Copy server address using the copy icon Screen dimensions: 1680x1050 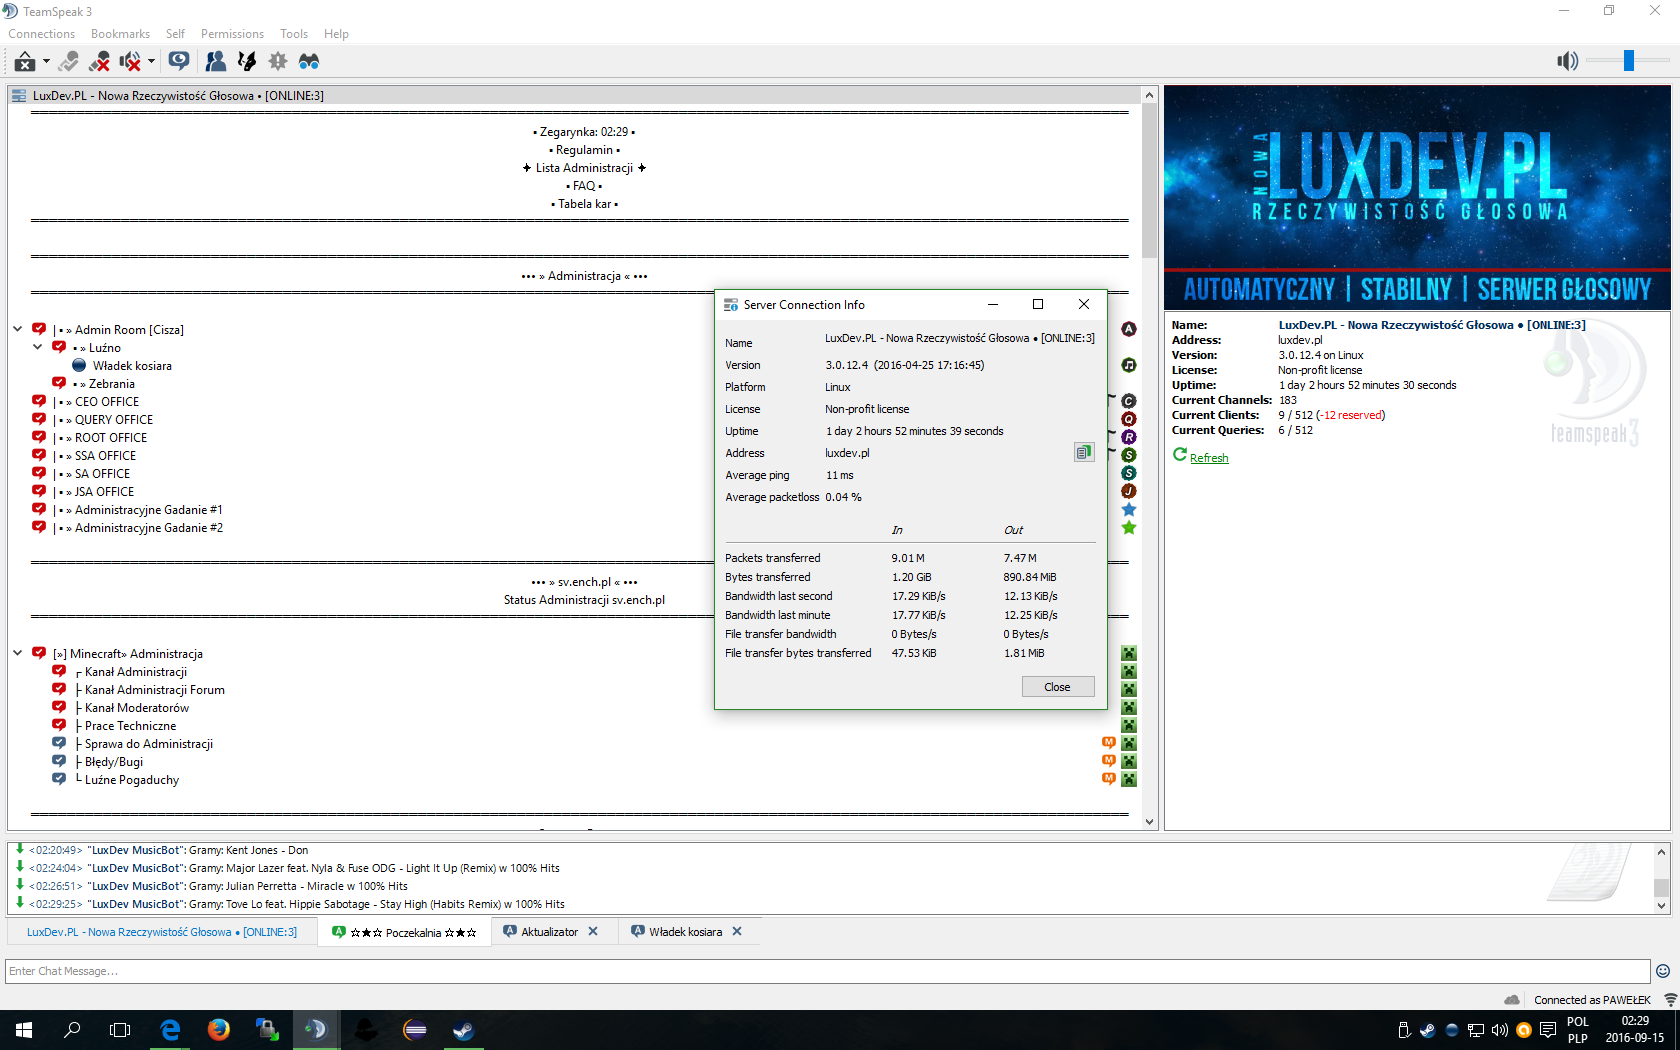(x=1083, y=453)
